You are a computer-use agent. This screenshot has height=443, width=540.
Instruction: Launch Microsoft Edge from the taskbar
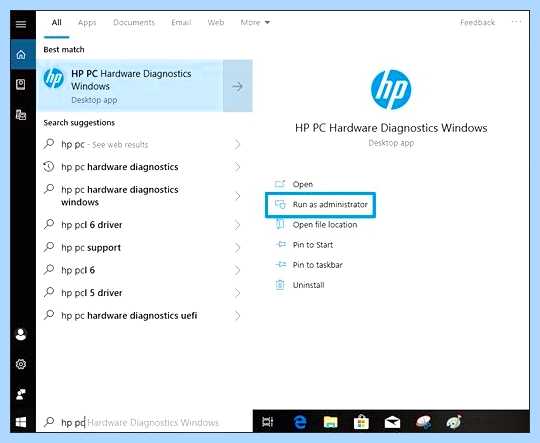click(x=300, y=422)
